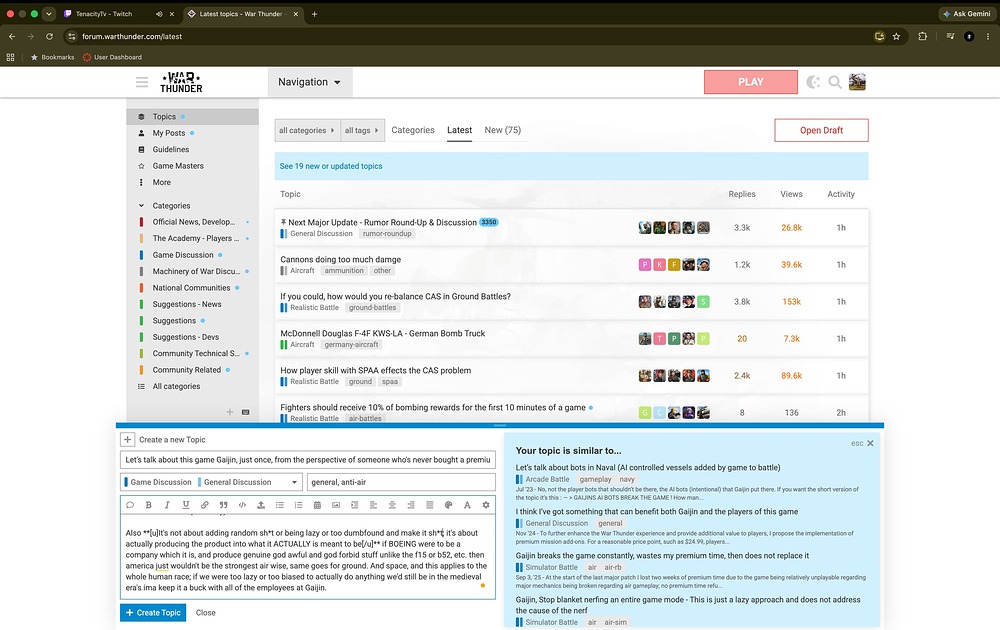Screen dimensions: 1000x630
Task: Sort topics by the Views column header
Action: point(791,194)
